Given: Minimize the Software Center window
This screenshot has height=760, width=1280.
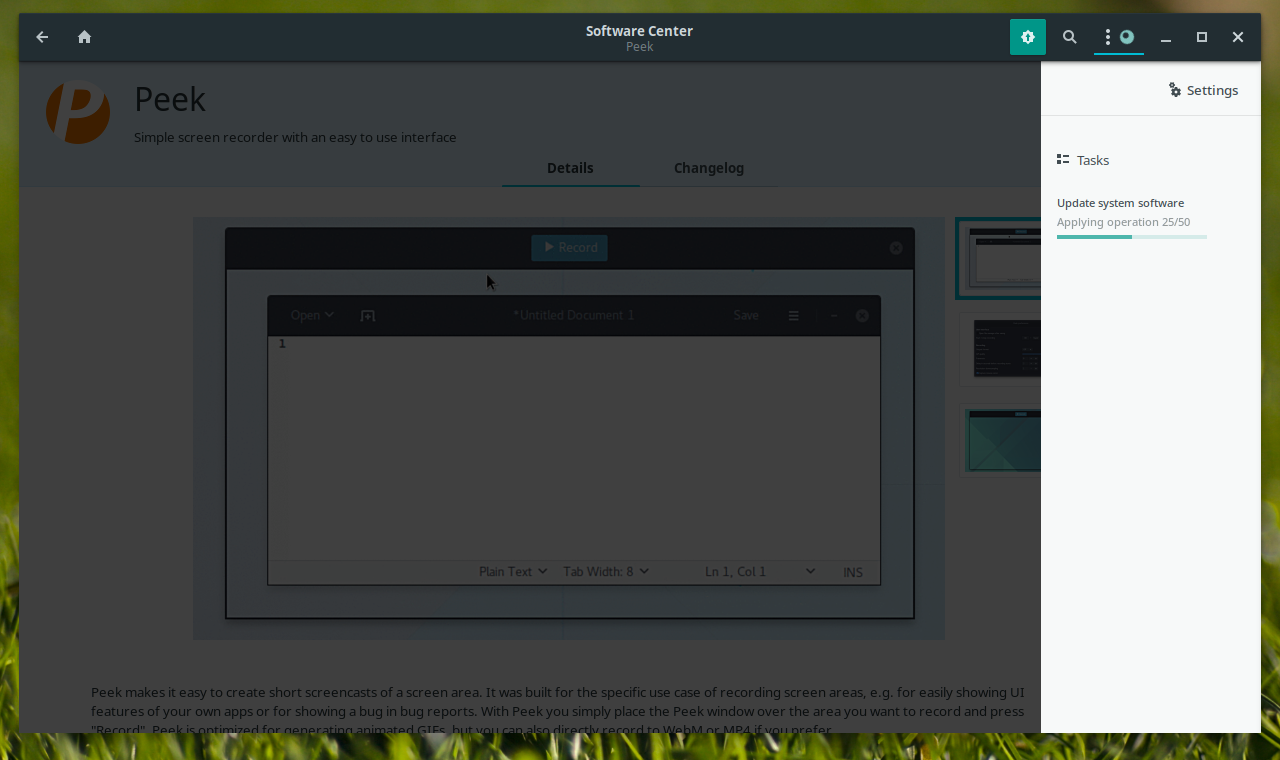Looking at the screenshot, I should [1166, 37].
